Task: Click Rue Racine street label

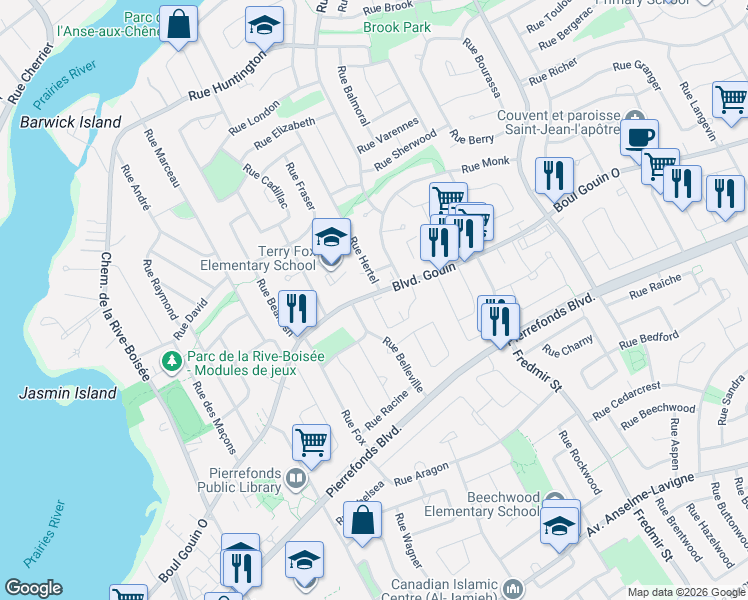Action: point(387,410)
